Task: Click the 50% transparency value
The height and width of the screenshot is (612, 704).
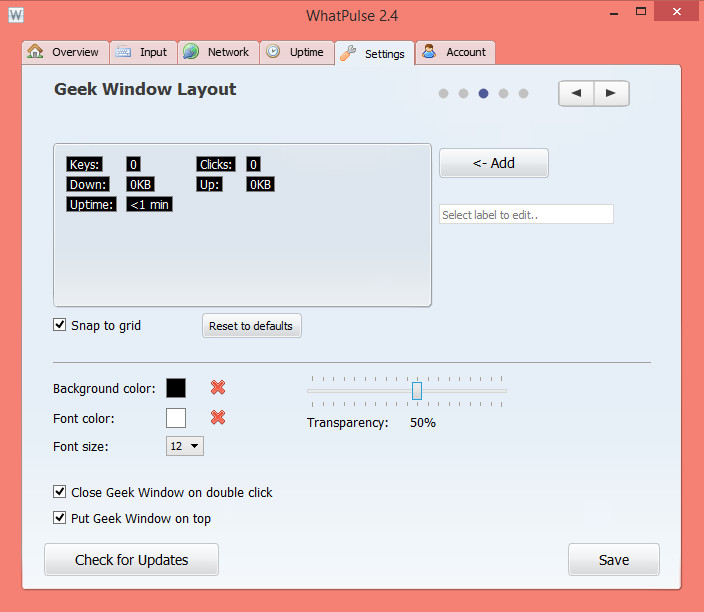Action: 423,423
